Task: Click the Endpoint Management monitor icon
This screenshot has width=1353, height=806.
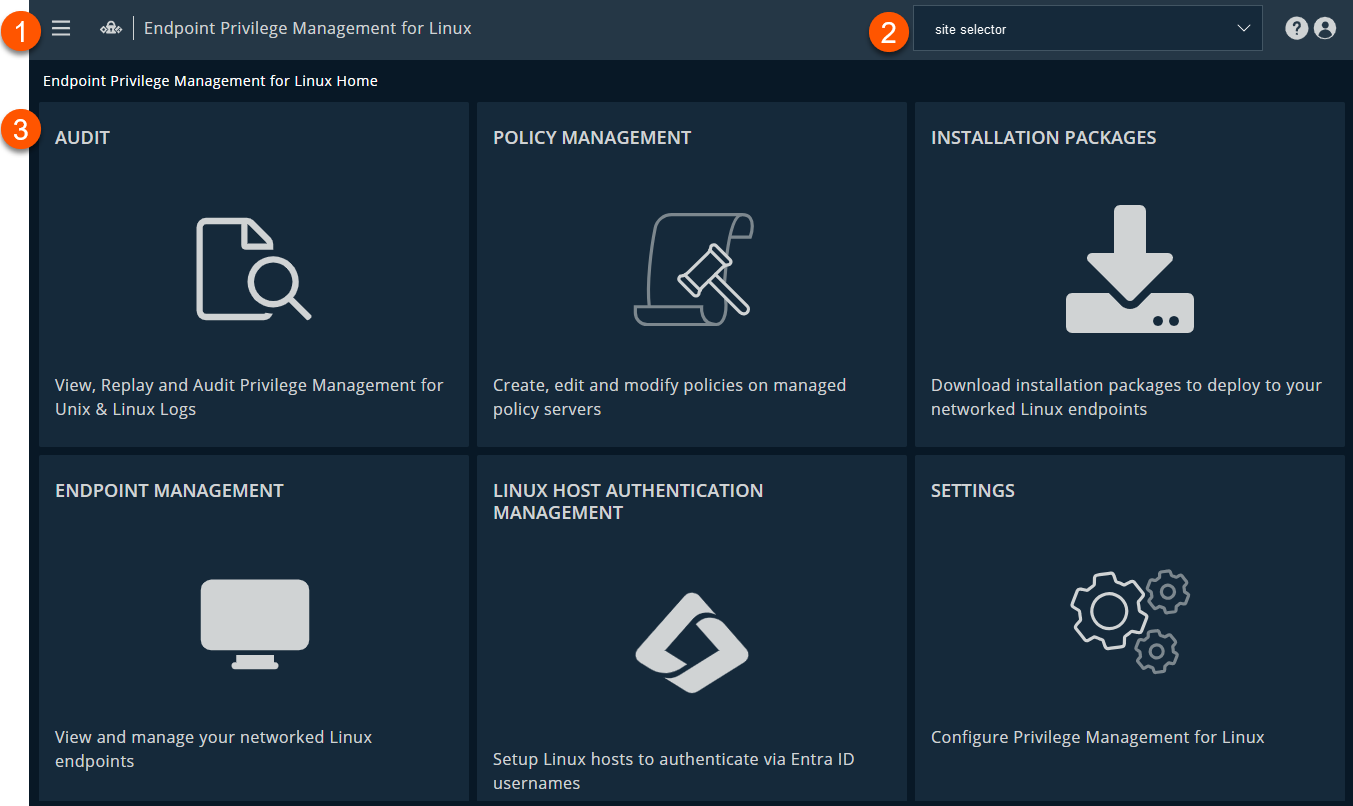Action: (x=255, y=623)
